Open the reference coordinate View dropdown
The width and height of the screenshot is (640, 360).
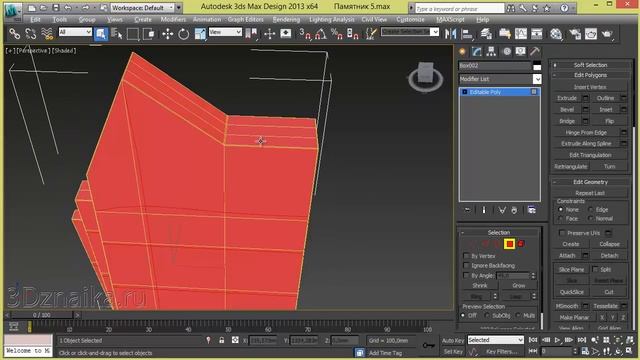225,32
